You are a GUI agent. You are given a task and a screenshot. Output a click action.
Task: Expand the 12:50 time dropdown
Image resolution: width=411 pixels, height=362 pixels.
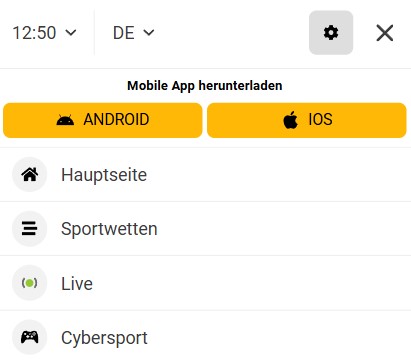pyautogui.click(x=45, y=33)
